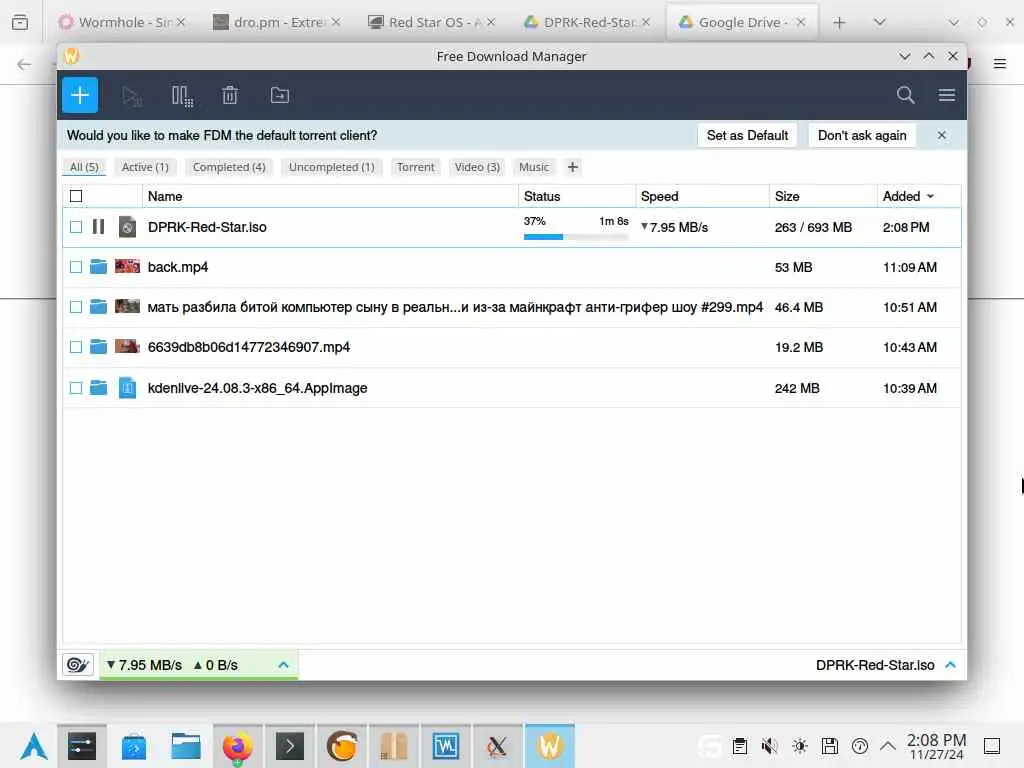
Task: Sort by the Name column header
Action: click(x=330, y=196)
